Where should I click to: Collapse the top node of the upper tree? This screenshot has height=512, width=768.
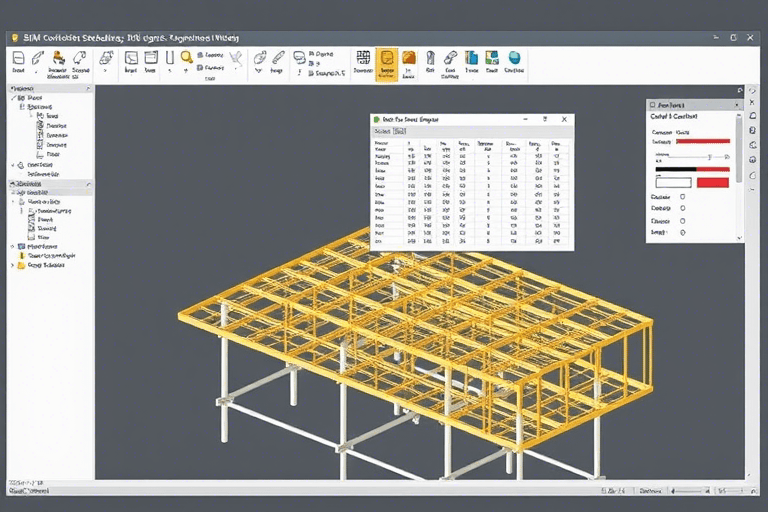coord(14,97)
